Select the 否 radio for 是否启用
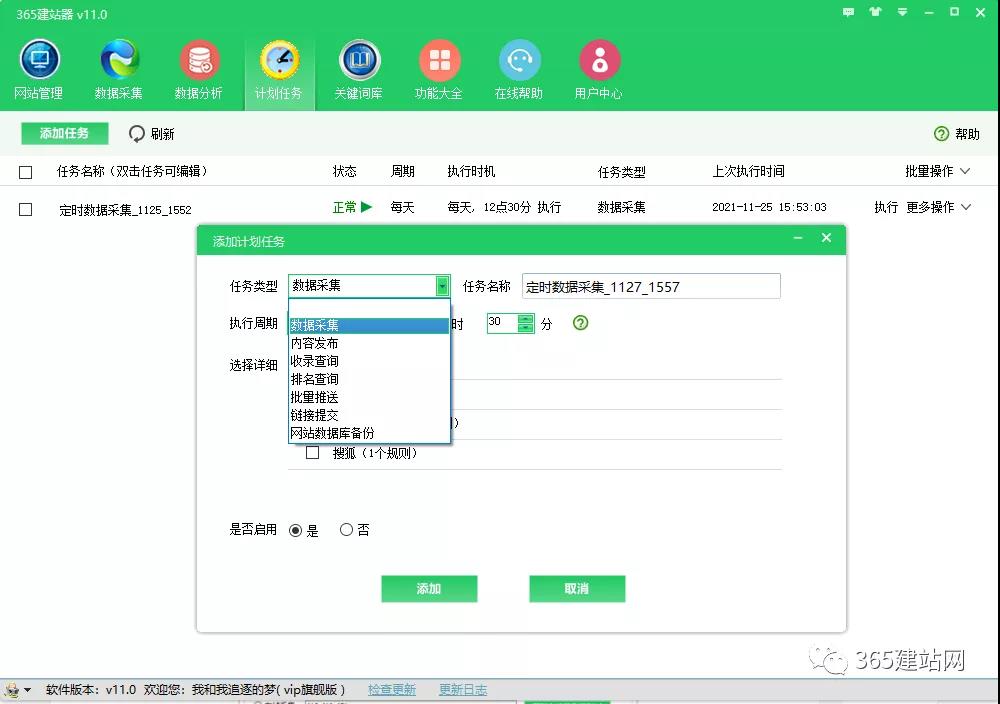The height and width of the screenshot is (704, 1000). point(346,529)
